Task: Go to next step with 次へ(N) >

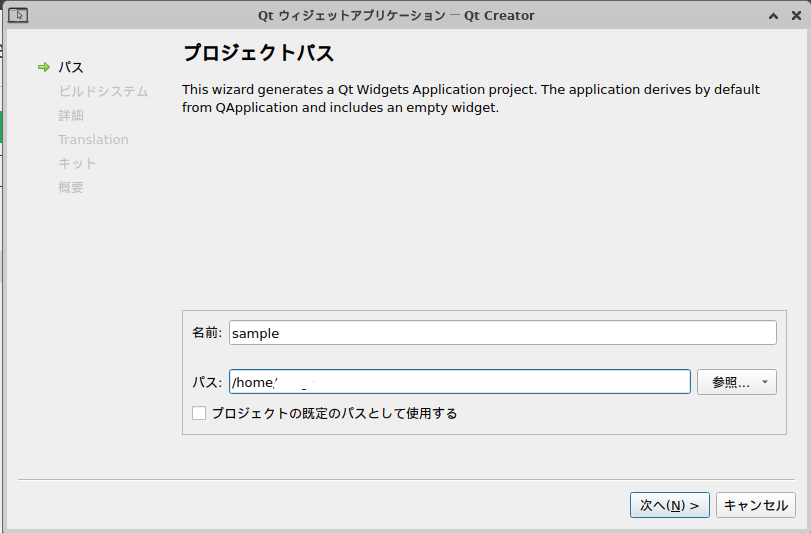Action: point(669,505)
